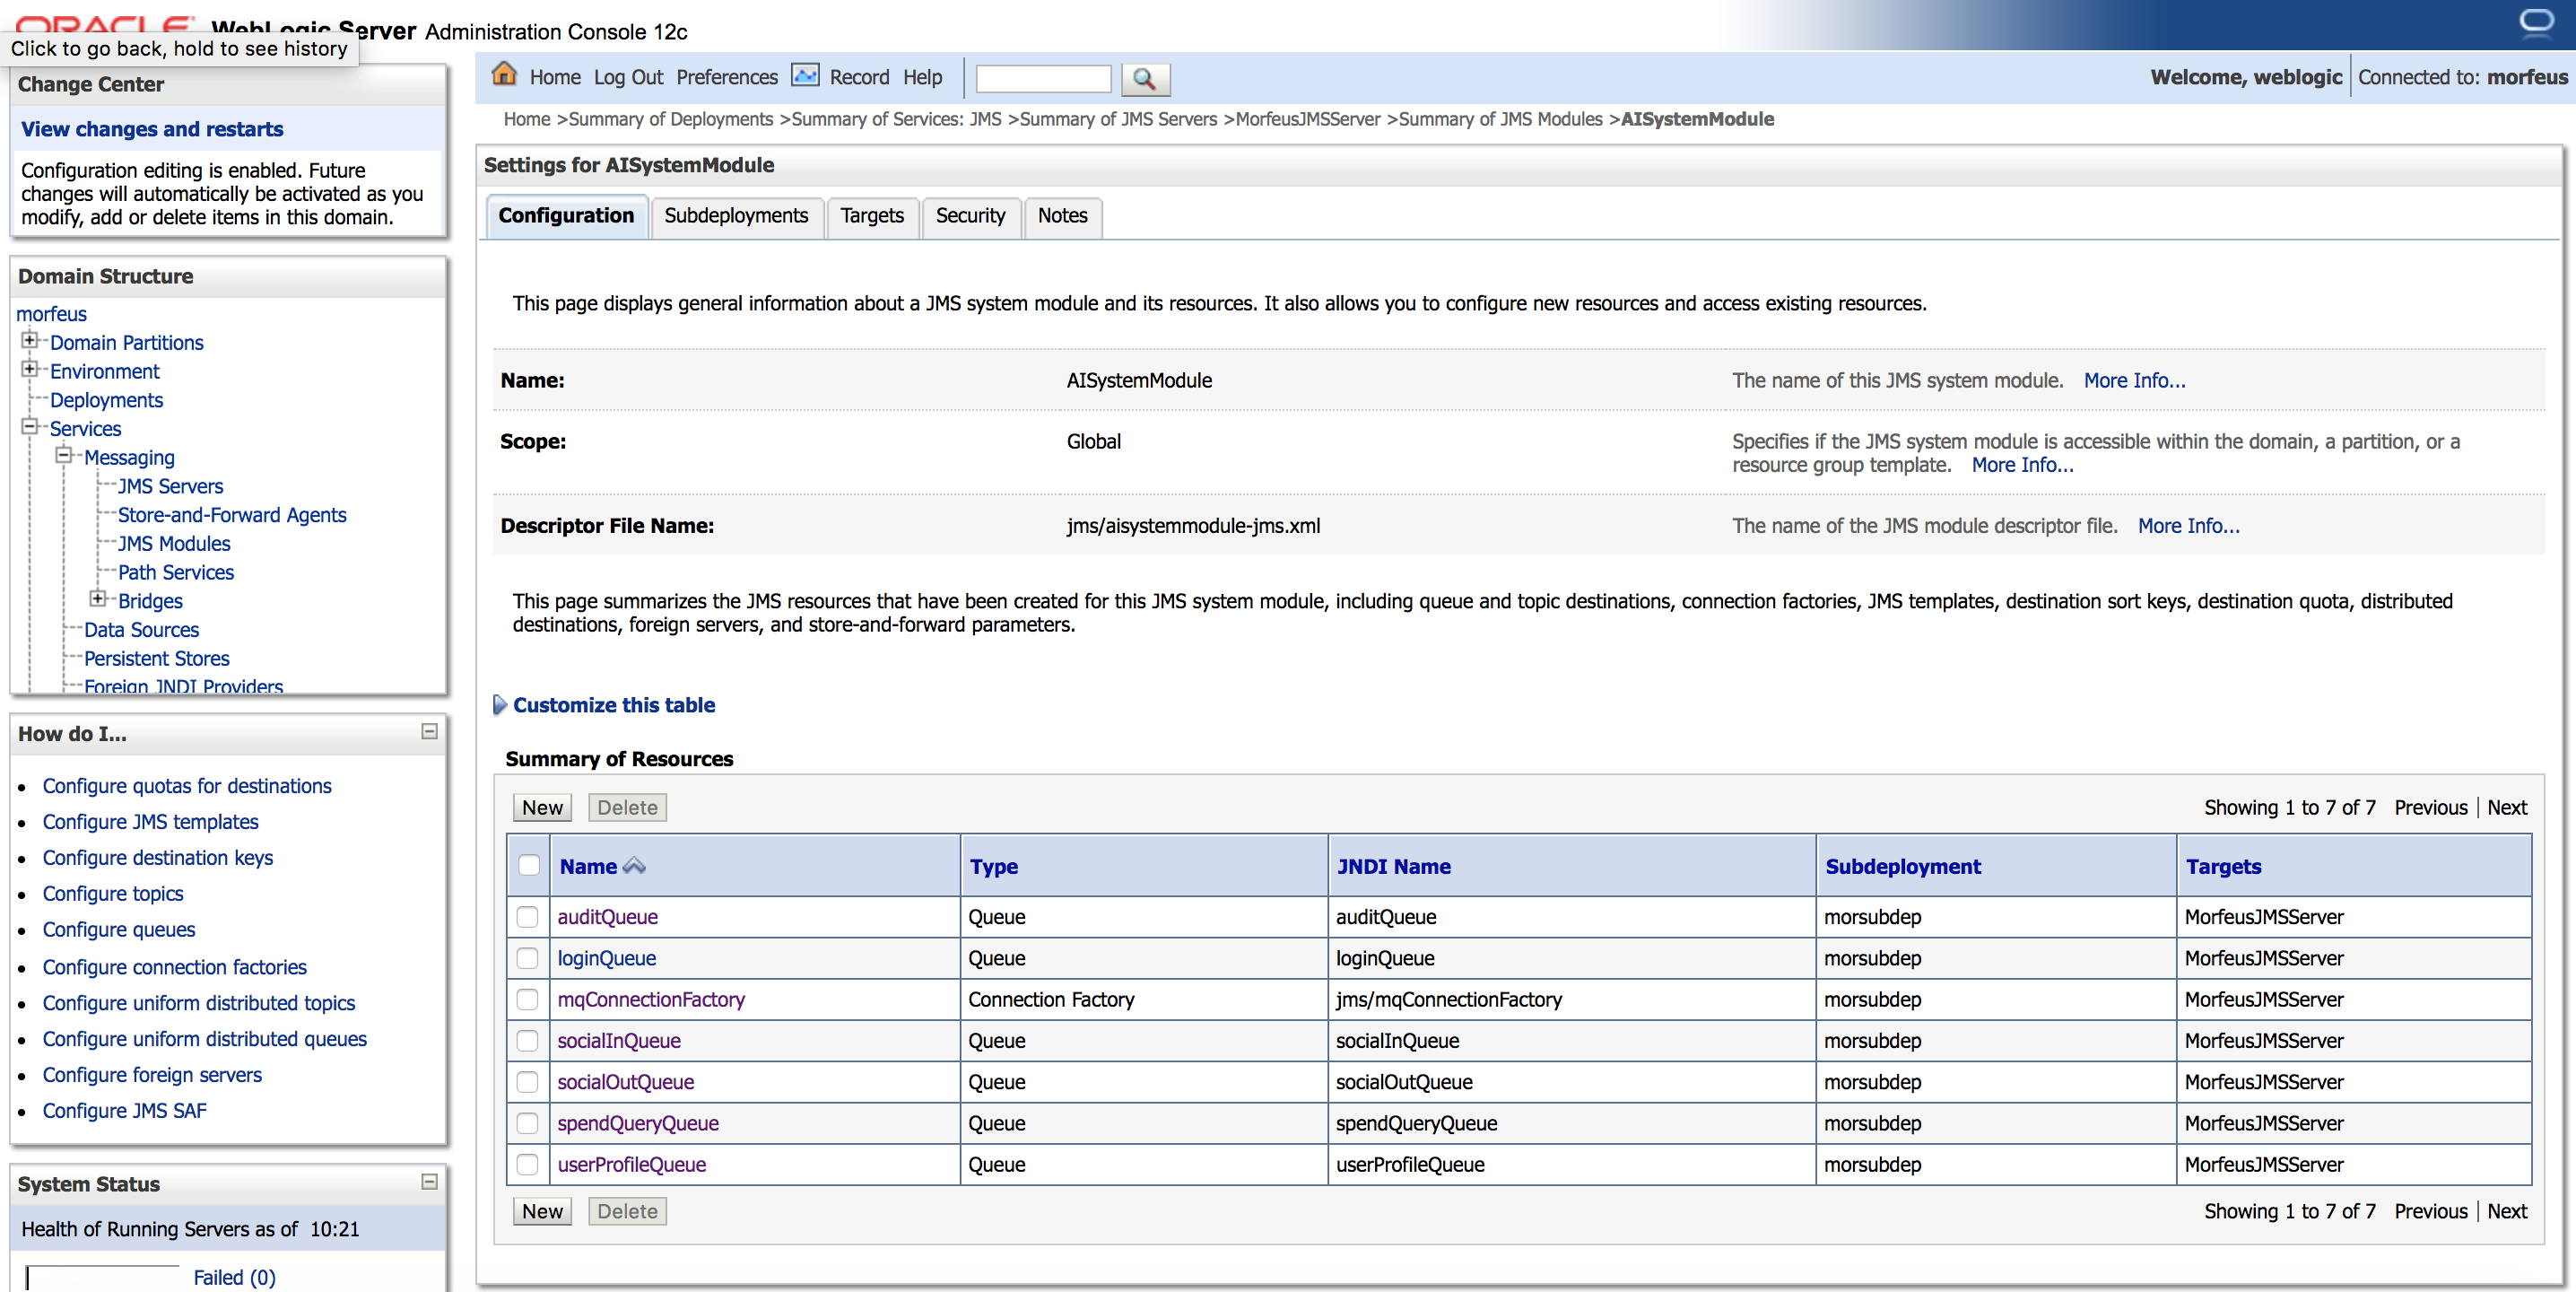Check the mqConnectionFactory row checkbox
2576x1292 pixels.
pos(527,999)
